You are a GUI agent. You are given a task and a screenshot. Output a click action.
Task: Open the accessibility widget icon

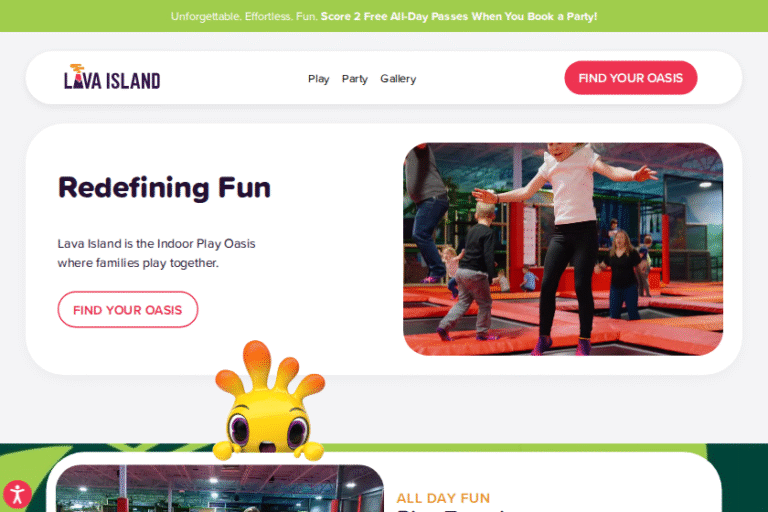pyautogui.click(x=17, y=494)
